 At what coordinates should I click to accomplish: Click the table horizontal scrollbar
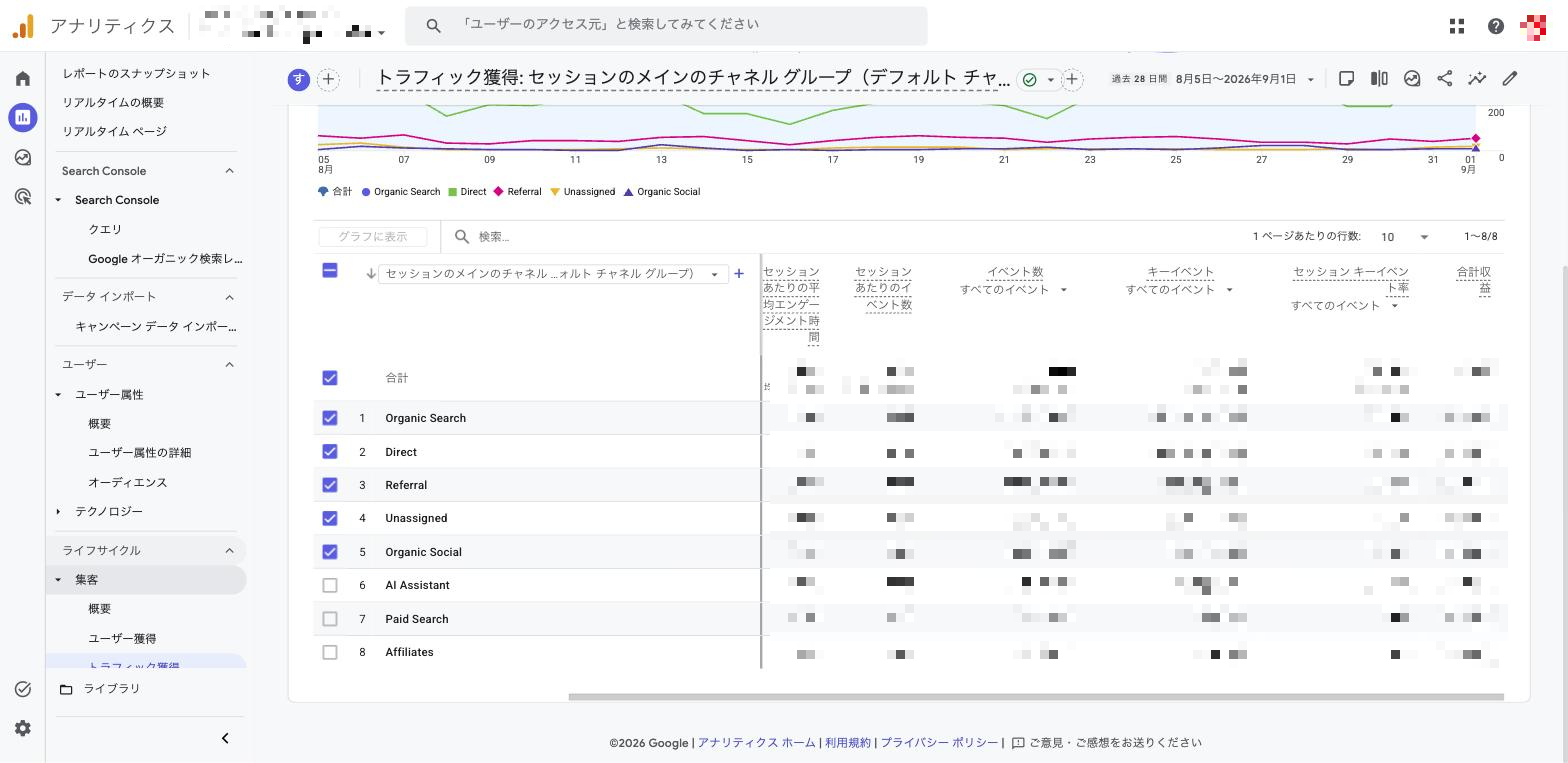1036,697
